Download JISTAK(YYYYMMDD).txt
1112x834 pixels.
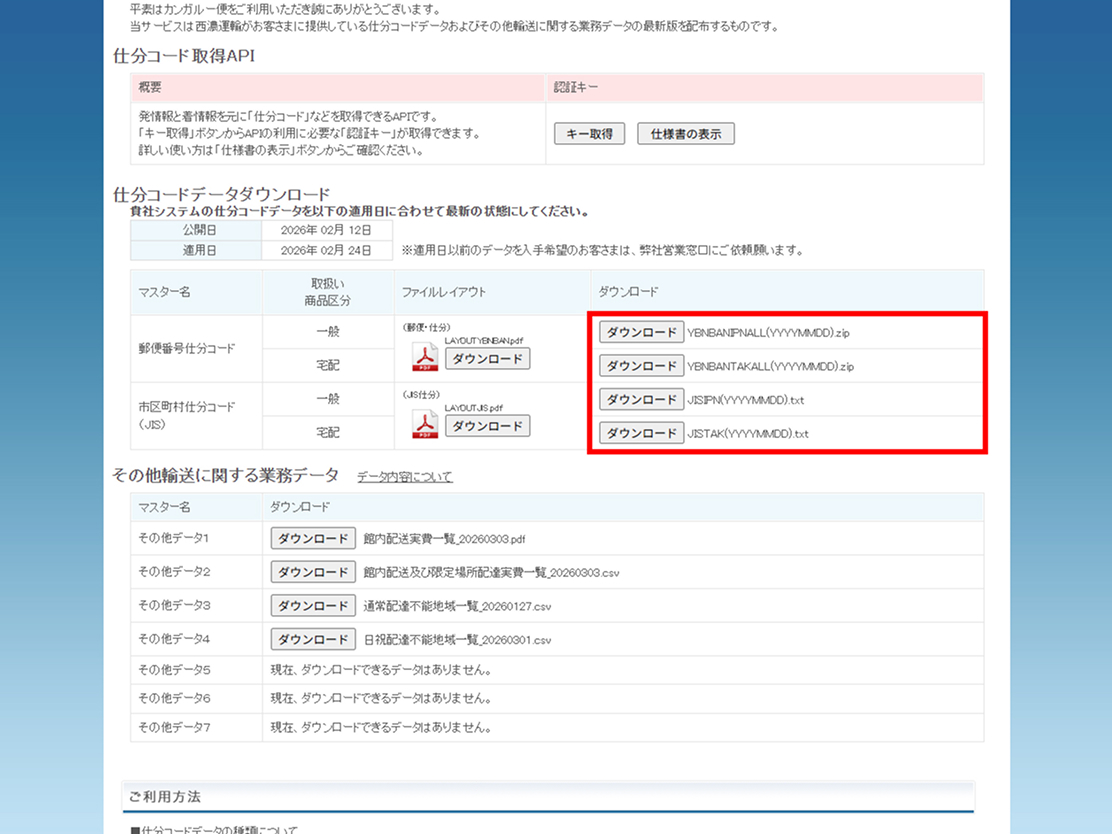pyautogui.click(x=642, y=433)
